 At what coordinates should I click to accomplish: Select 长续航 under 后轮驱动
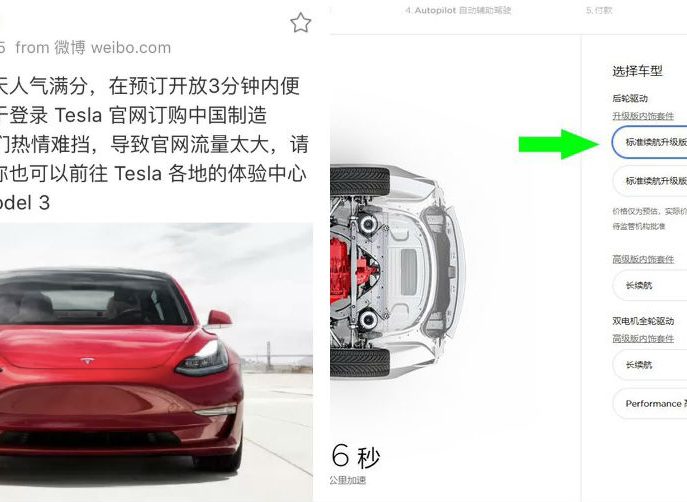pyautogui.click(x=650, y=286)
